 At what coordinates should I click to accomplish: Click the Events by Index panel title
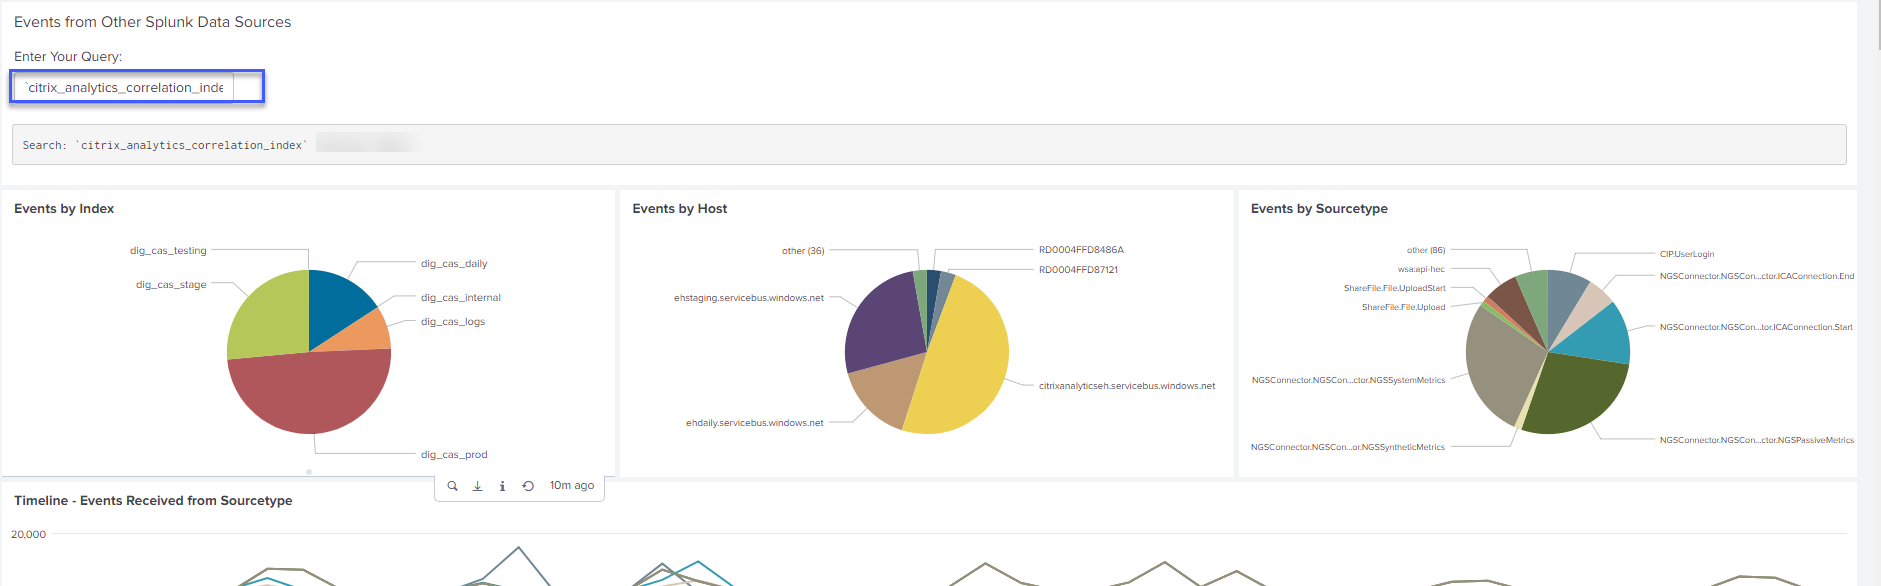pos(64,209)
